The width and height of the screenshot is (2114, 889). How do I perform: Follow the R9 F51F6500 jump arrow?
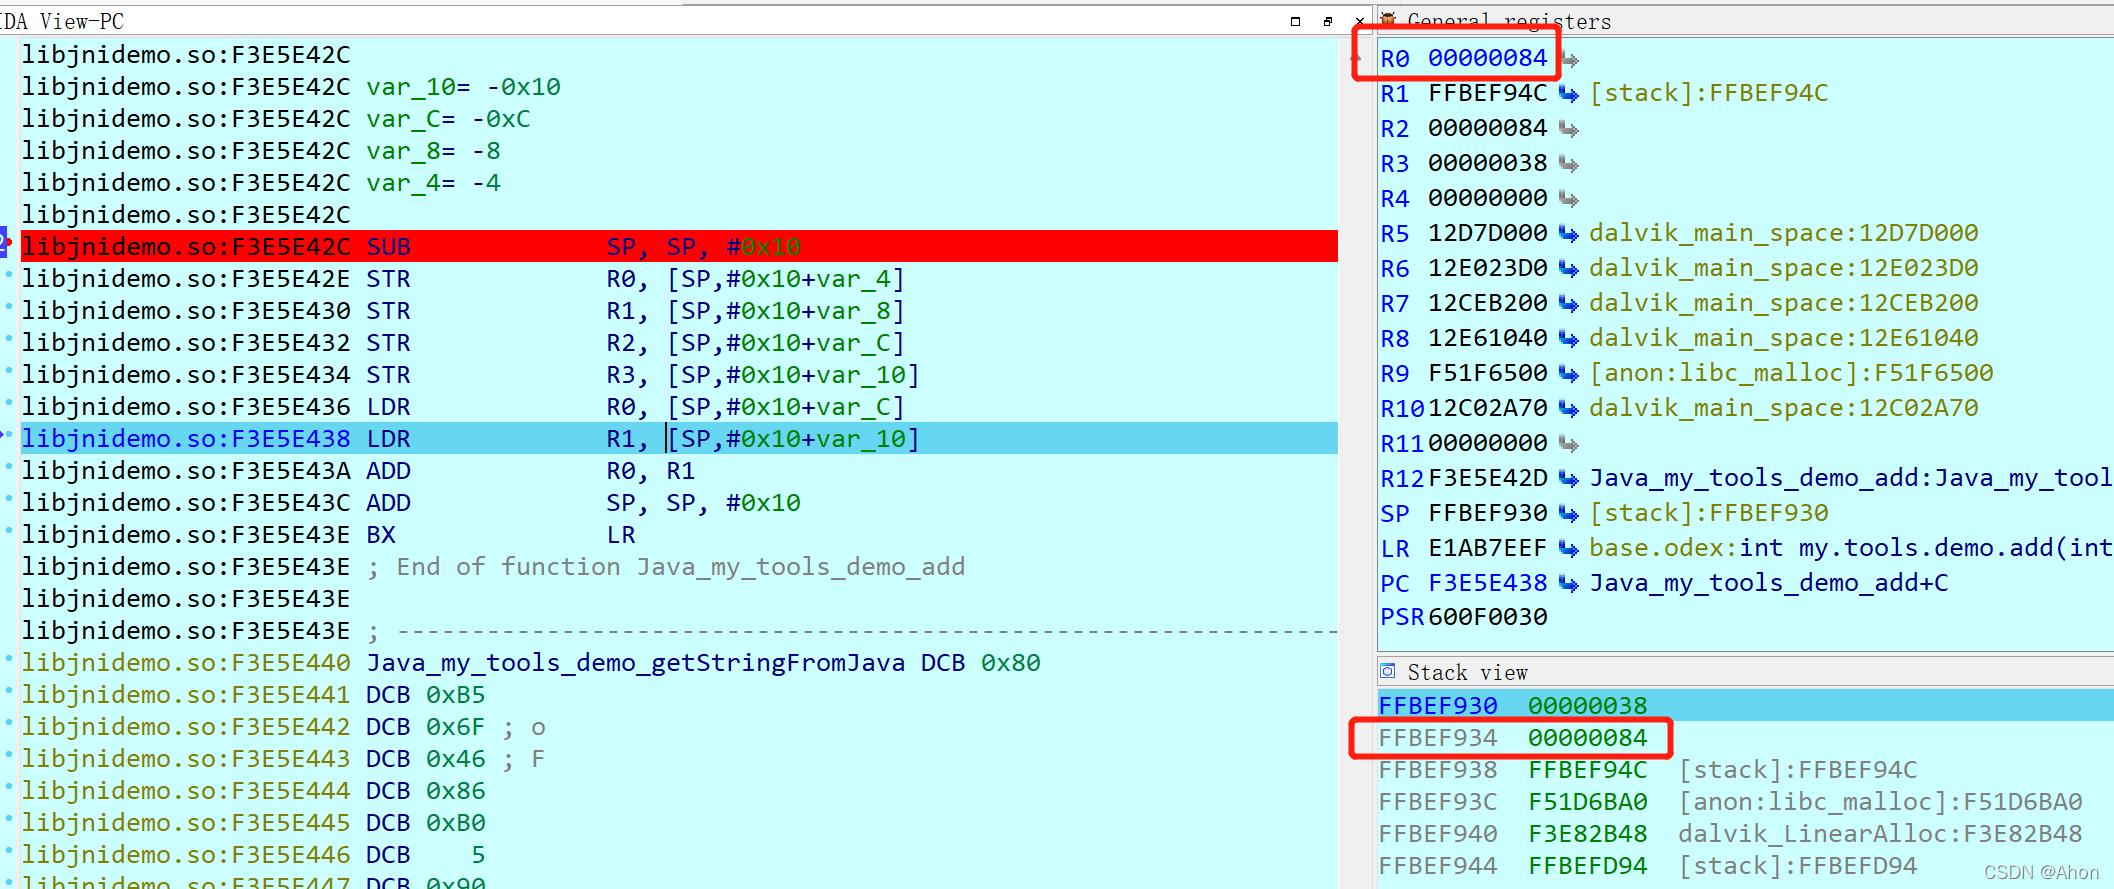click(1569, 374)
